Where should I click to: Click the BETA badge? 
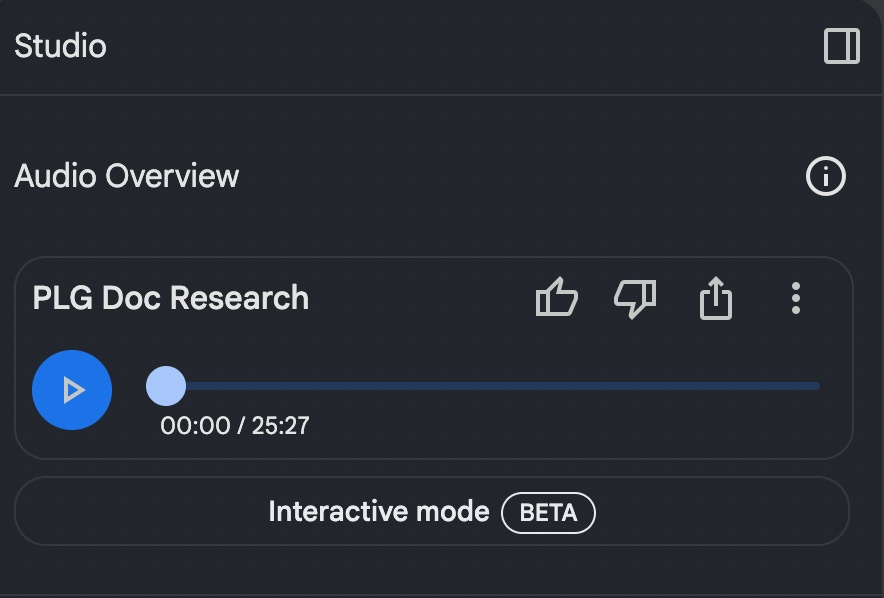548,513
